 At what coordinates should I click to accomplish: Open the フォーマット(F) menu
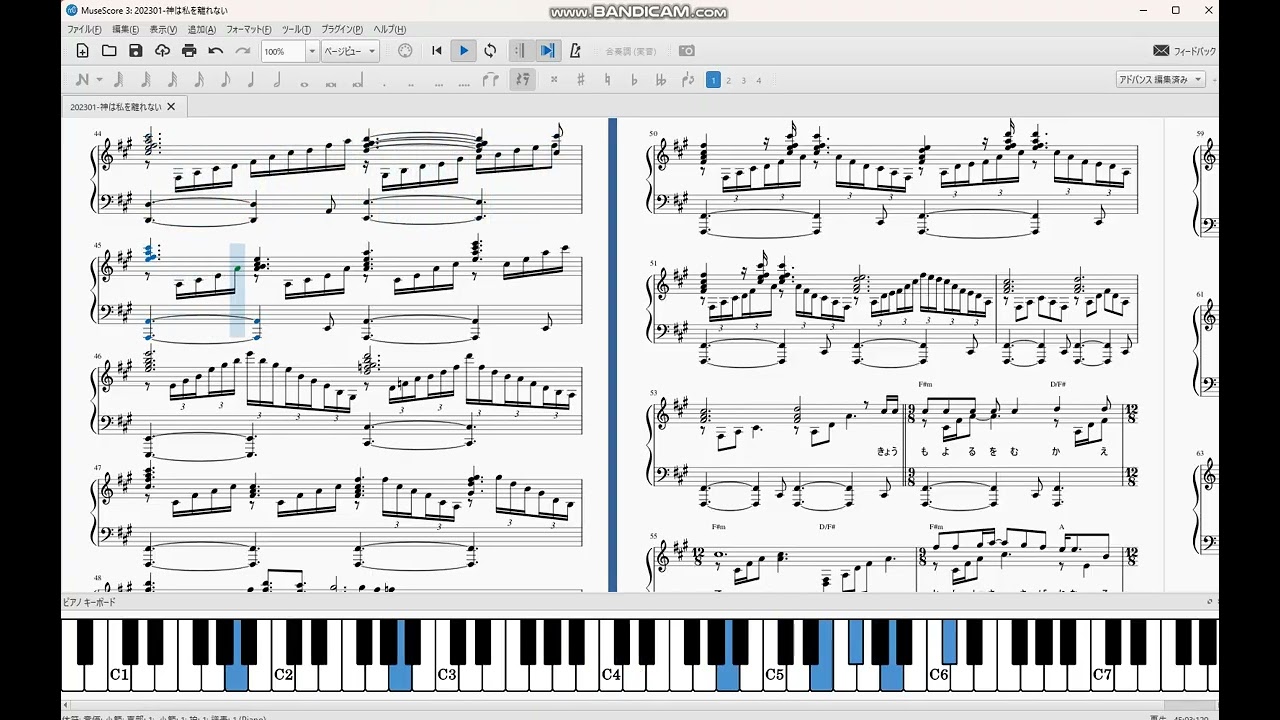(248, 30)
